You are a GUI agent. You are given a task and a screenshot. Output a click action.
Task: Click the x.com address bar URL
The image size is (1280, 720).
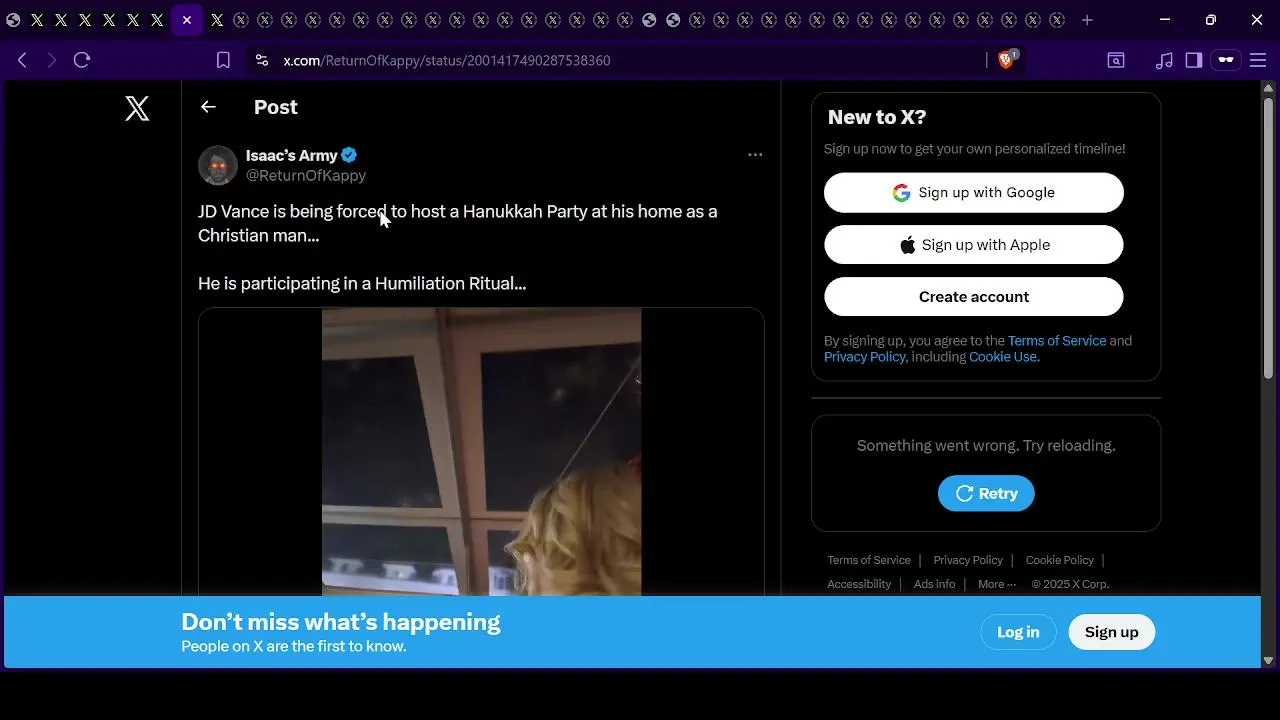coord(447,60)
